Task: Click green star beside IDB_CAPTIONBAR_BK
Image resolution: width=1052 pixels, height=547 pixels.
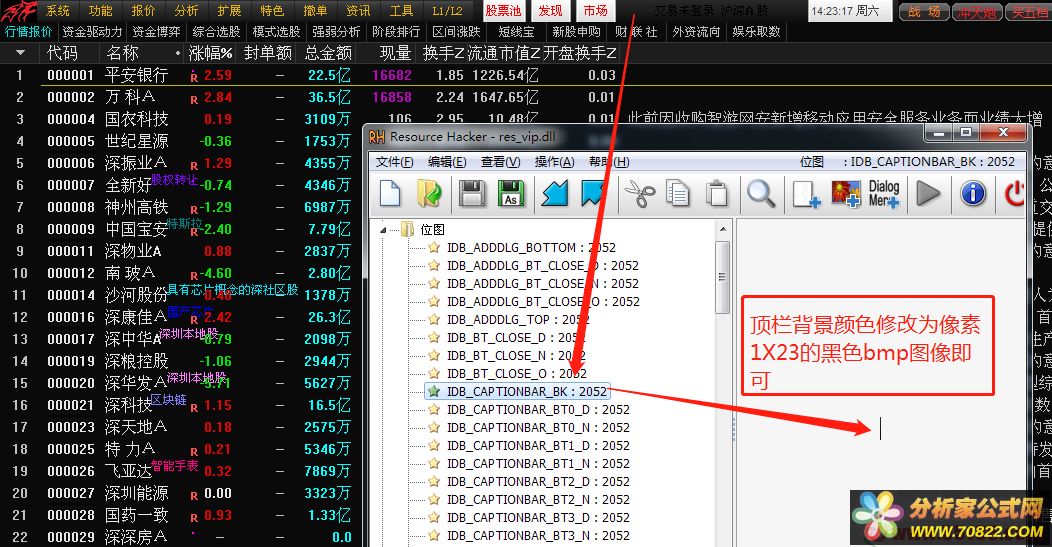Action: (x=434, y=391)
